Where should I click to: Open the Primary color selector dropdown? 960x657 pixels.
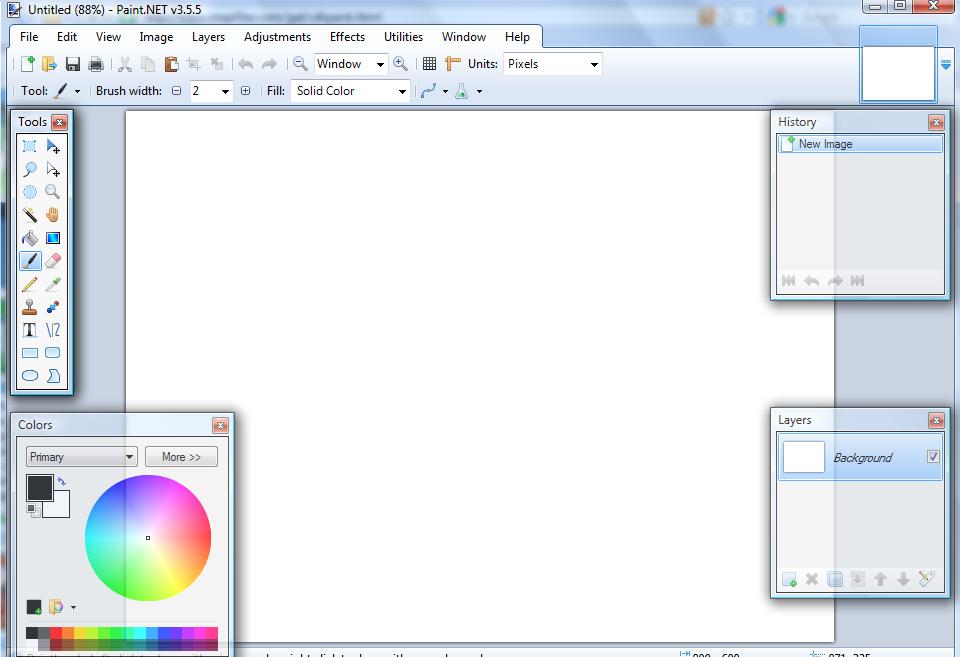pyautogui.click(x=81, y=457)
